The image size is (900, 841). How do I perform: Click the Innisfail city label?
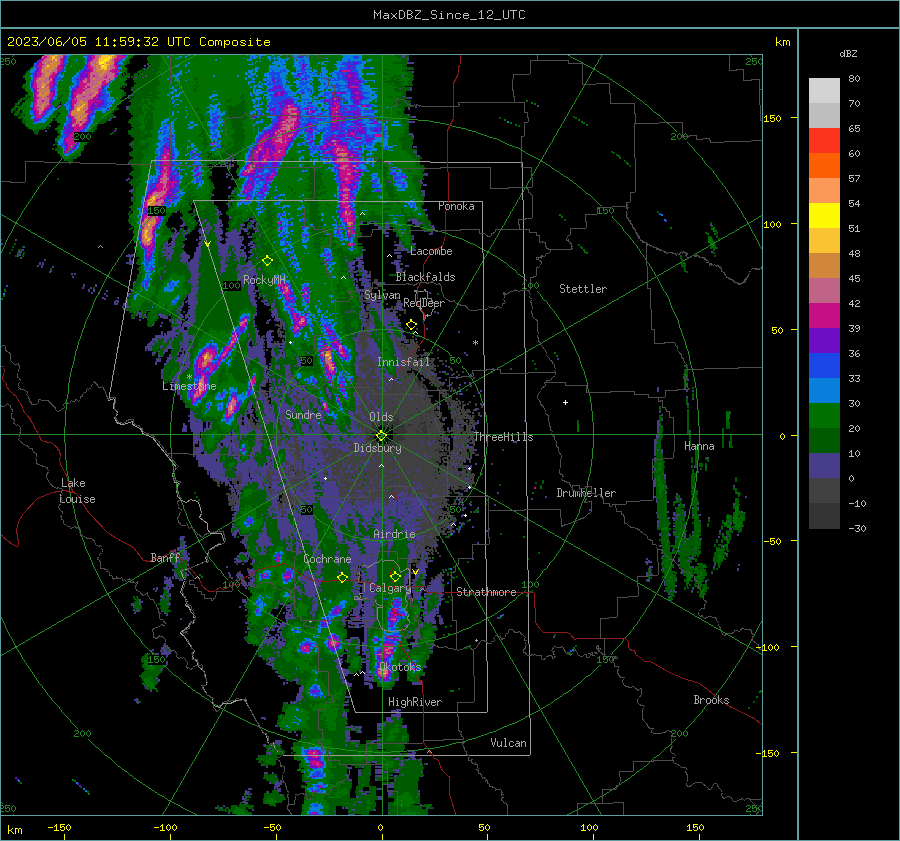pyautogui.click(x=404, y=362)
